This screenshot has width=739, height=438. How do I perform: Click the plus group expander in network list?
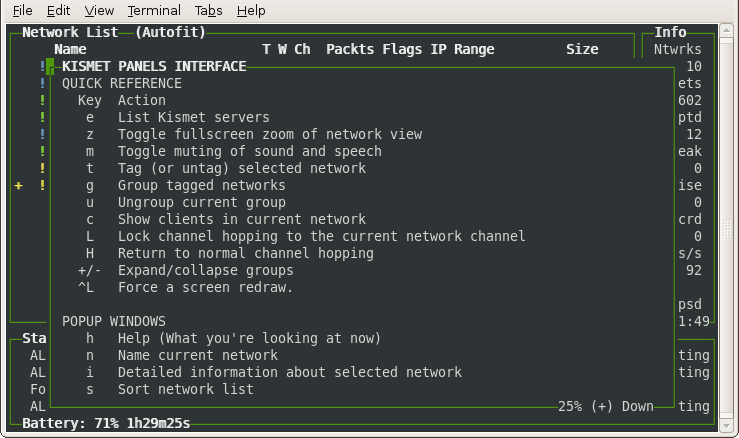pyautogui.click(x=18, y=186)
